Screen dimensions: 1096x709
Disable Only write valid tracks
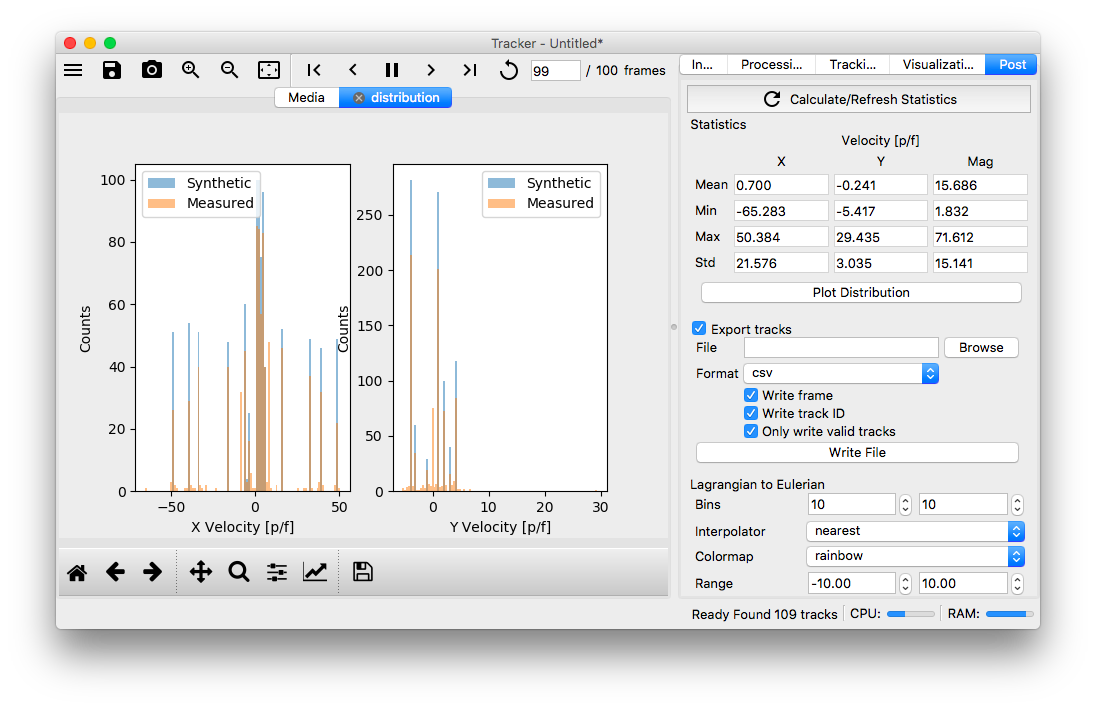(751, 431)
